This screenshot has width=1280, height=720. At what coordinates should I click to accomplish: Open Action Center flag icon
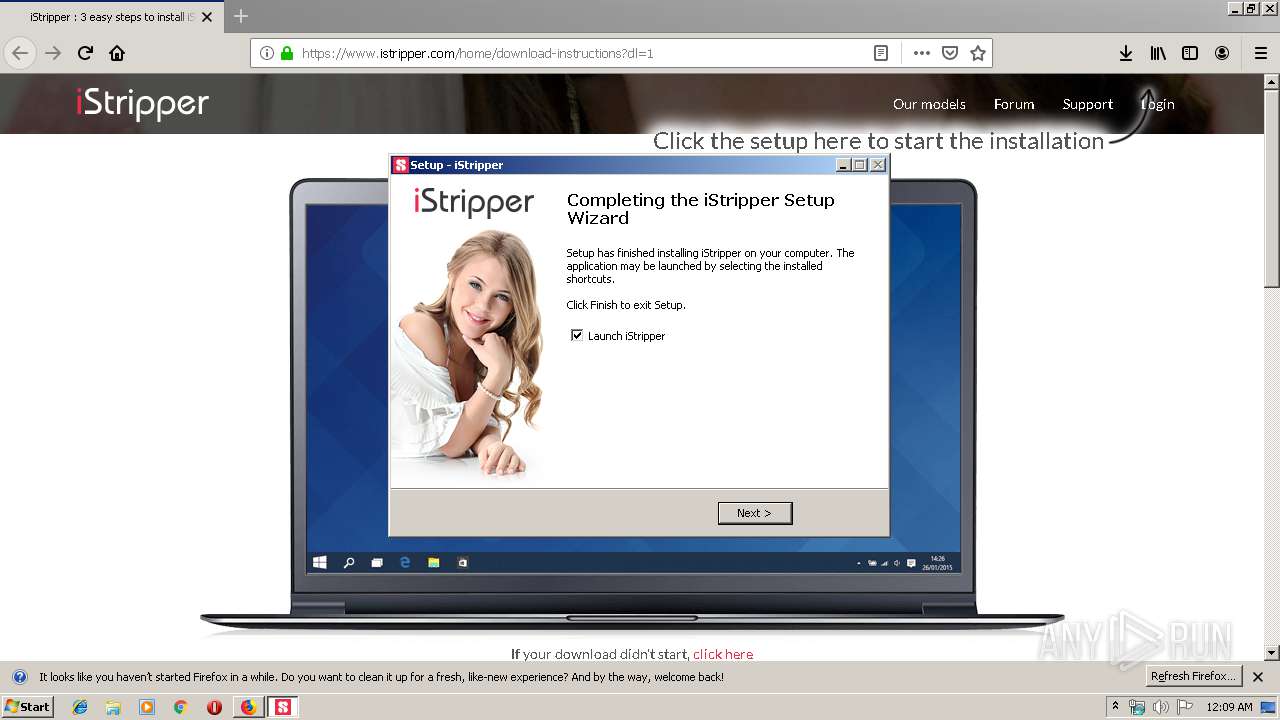(x=1185, y=707)
